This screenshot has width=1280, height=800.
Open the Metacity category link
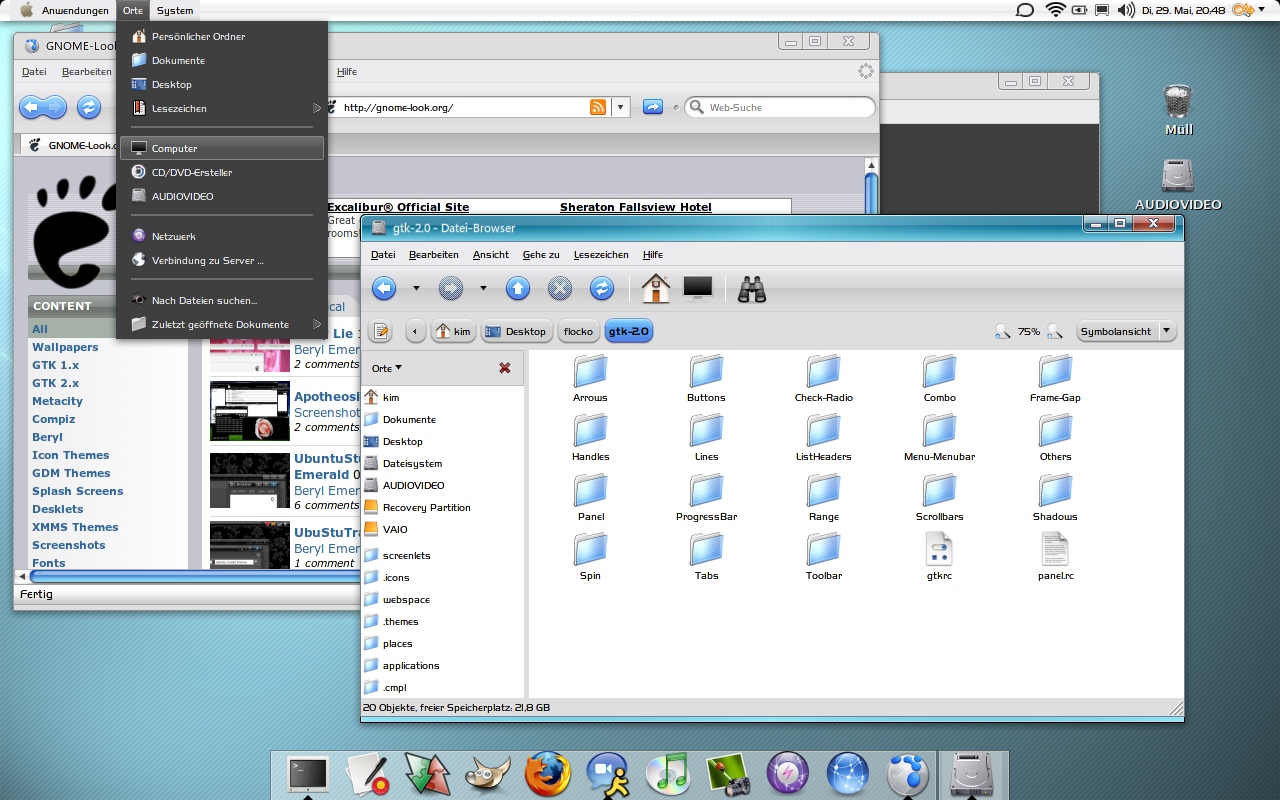coord(58,401)
